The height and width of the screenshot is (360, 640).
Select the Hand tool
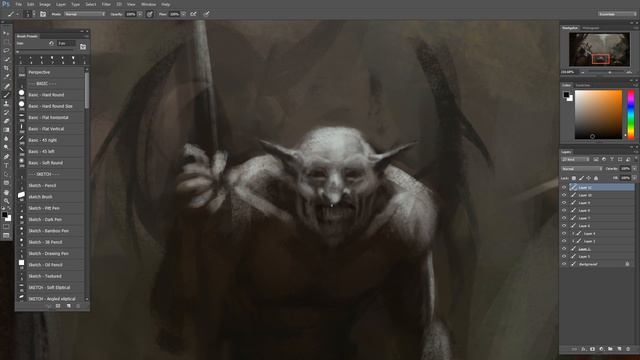pos(6,192)
